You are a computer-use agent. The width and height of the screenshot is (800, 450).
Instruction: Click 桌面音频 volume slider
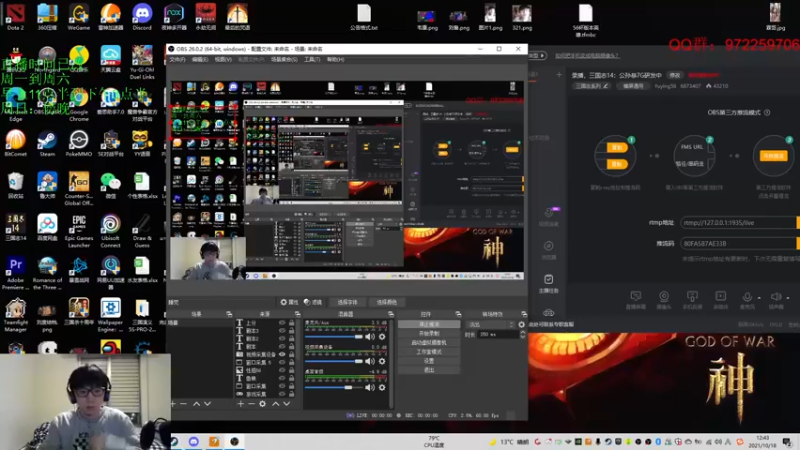pos(333,387)
